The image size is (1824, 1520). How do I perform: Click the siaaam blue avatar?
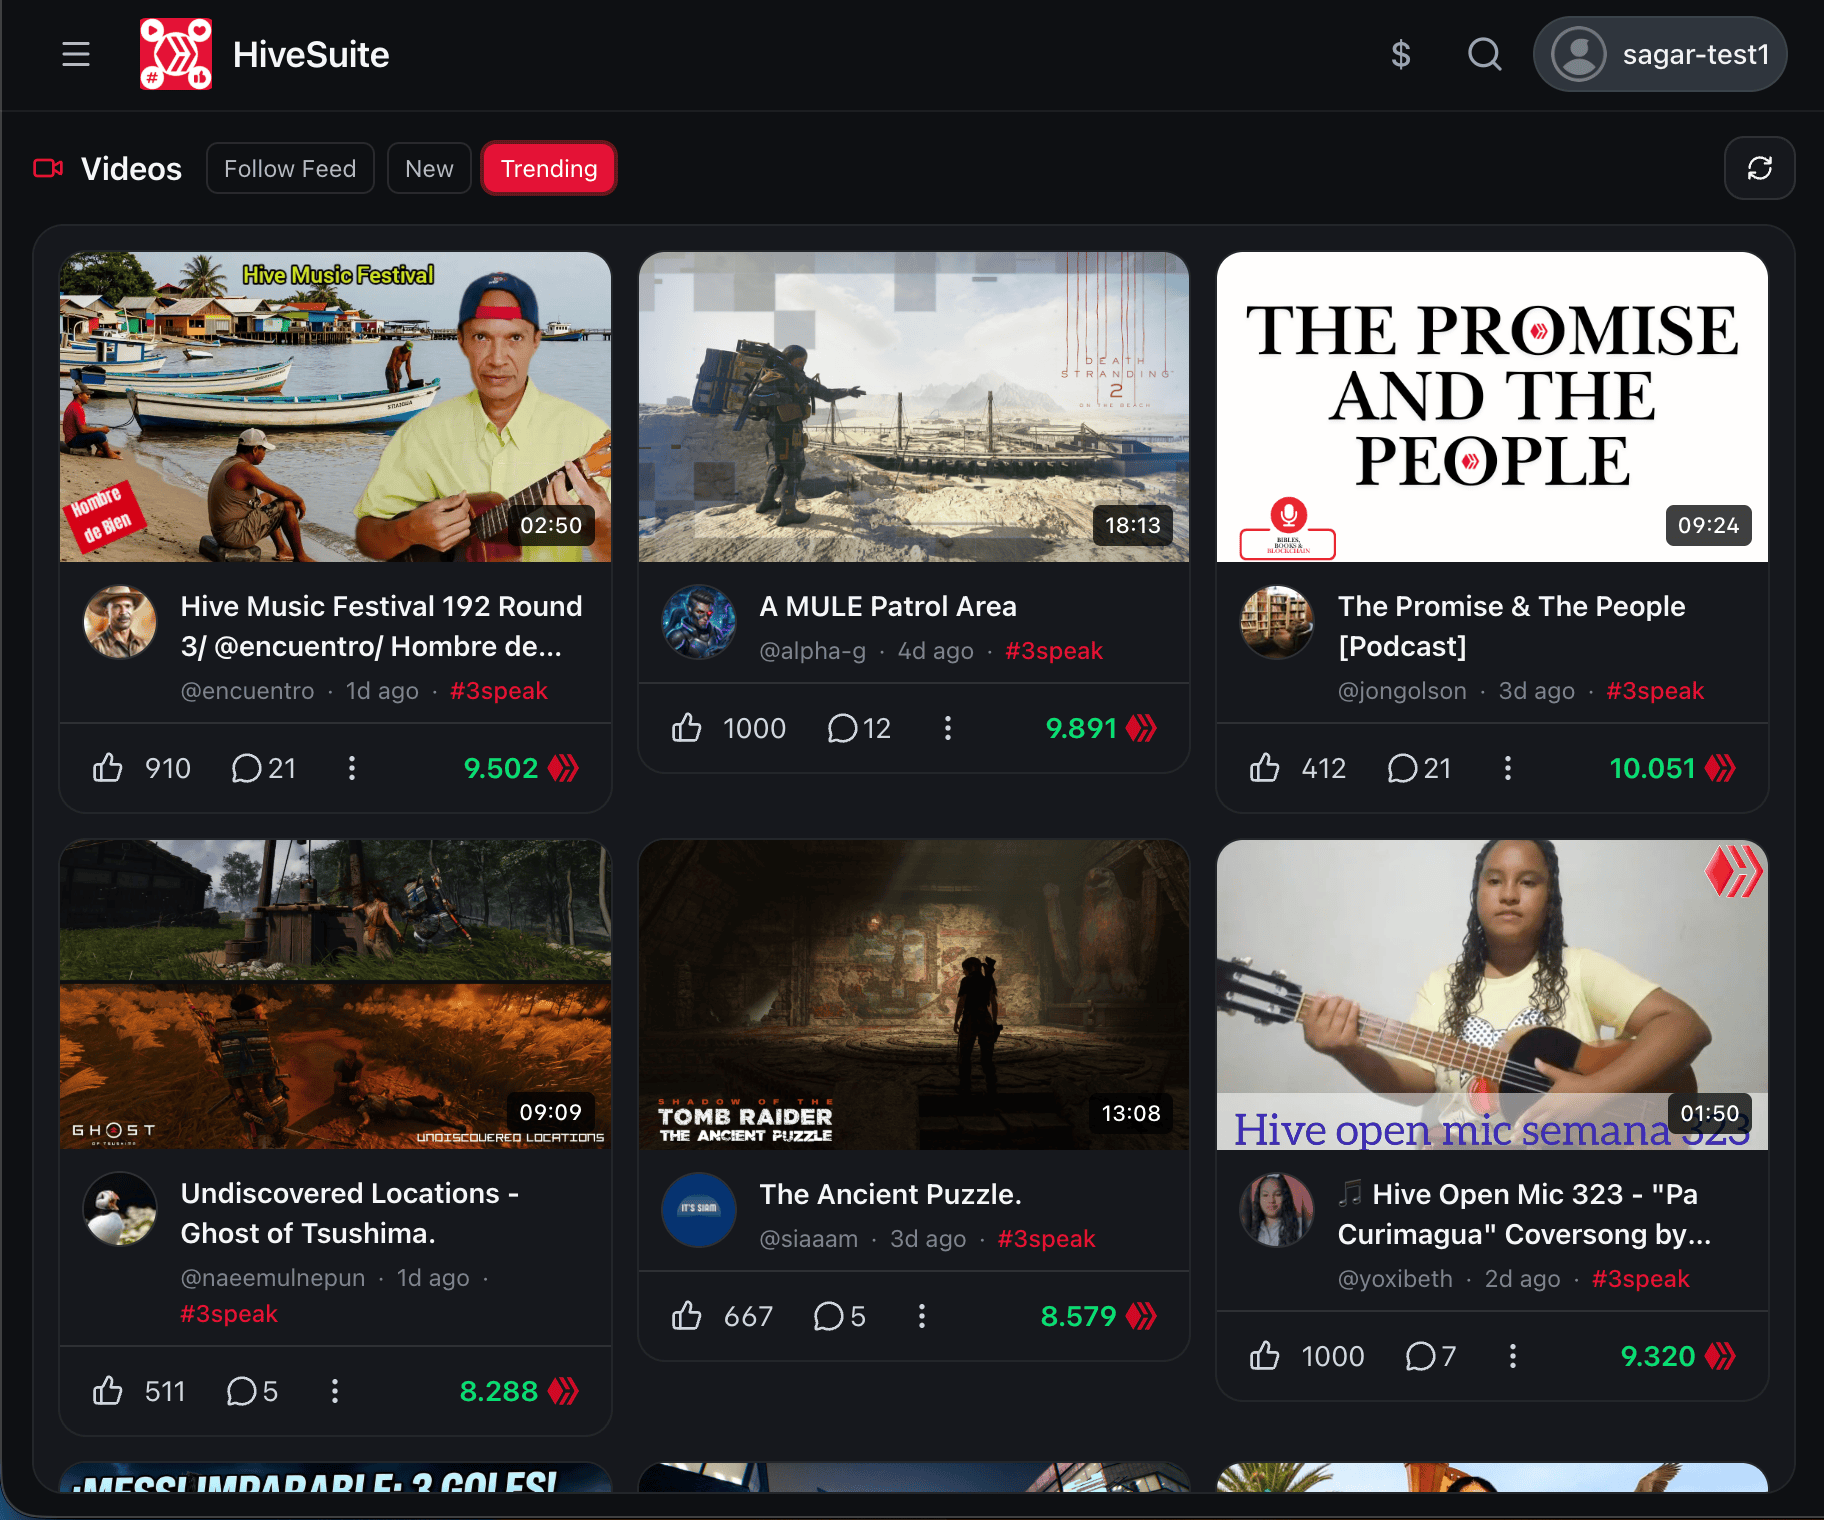(699, 1210)
